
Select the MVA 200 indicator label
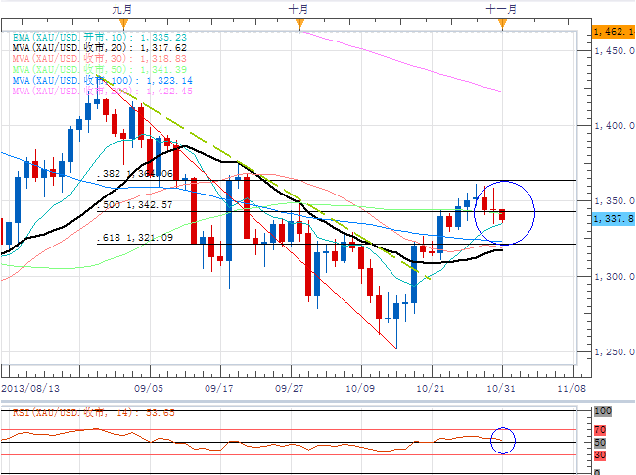(x=102, y=91)
